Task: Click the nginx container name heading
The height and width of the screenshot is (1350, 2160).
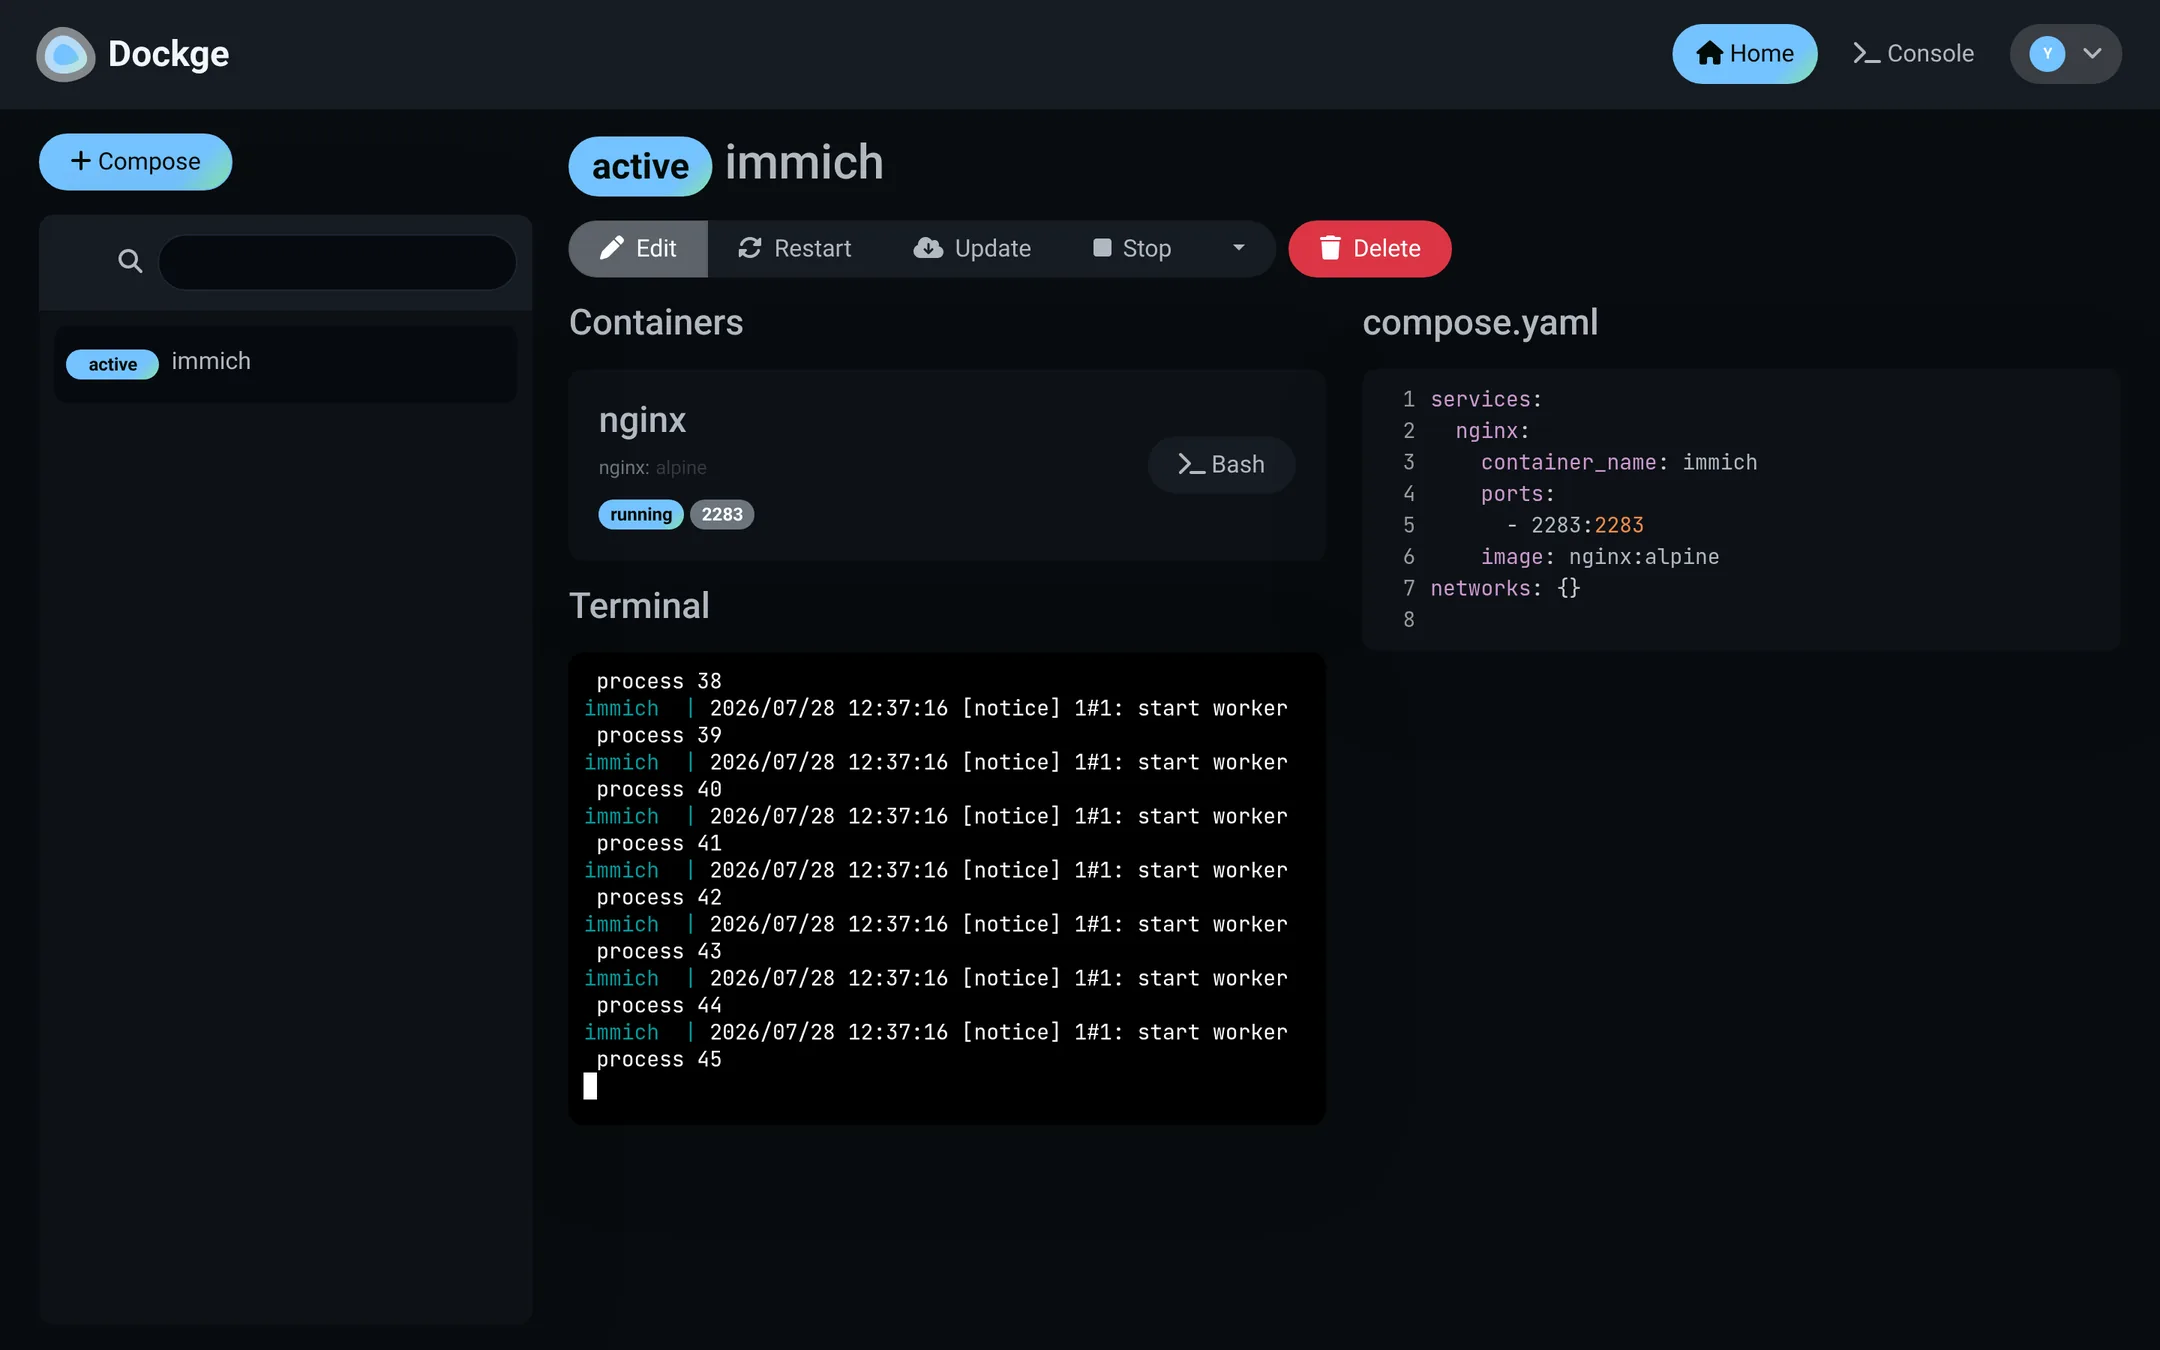Action: [642, 420]
